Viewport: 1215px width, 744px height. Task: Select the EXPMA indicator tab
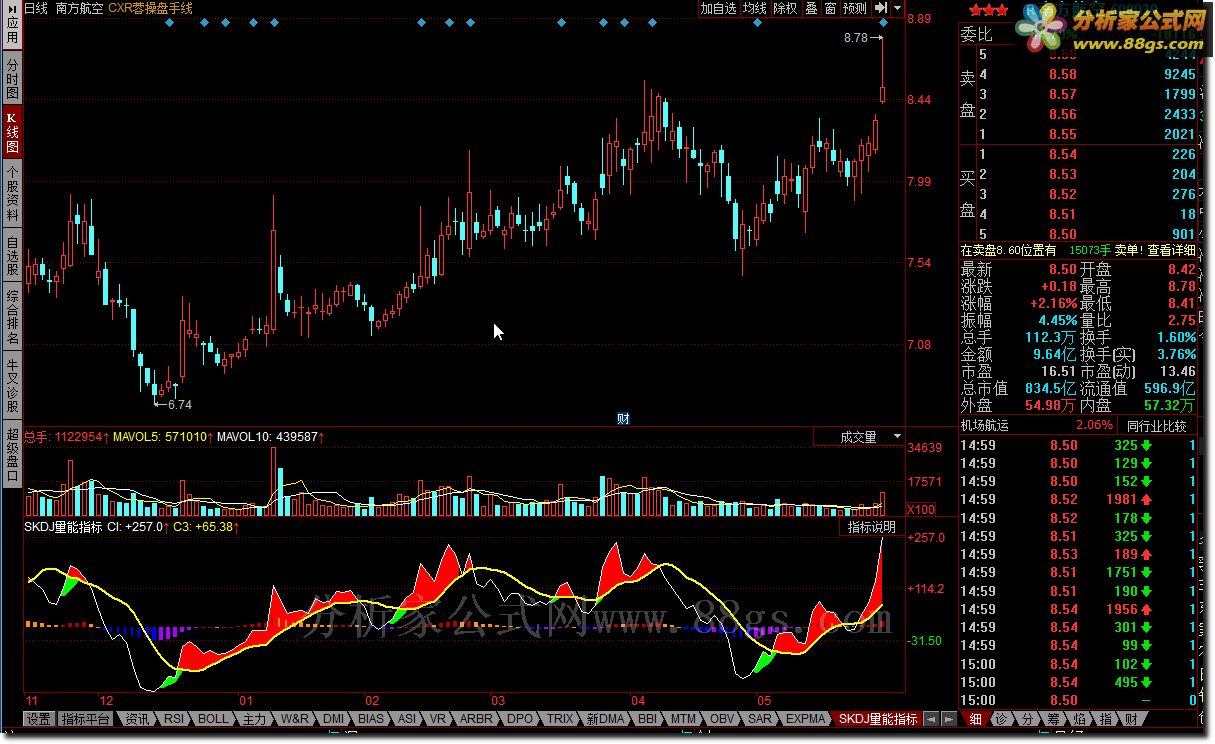(x=806, y=719)
